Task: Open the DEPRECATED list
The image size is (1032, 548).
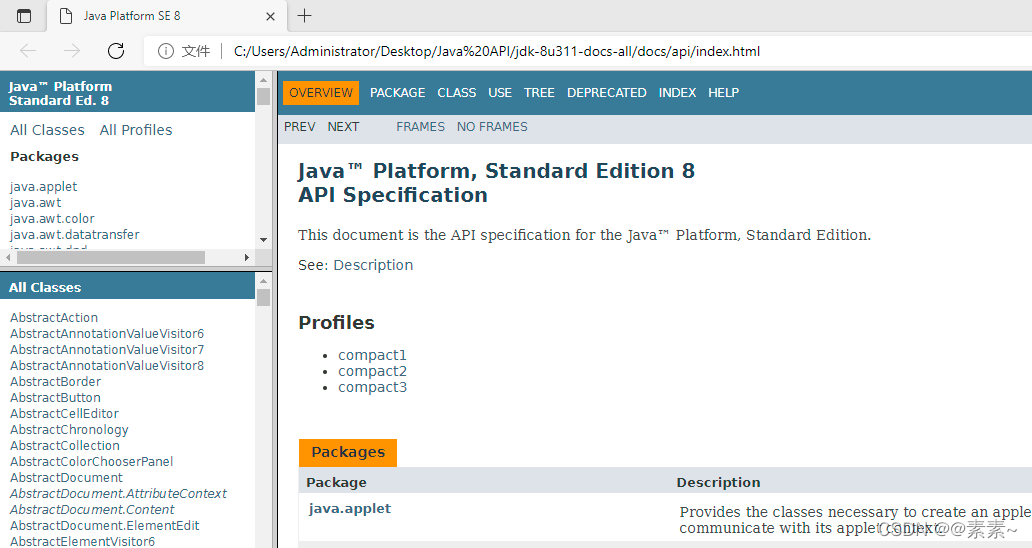Action: (606, 93)
